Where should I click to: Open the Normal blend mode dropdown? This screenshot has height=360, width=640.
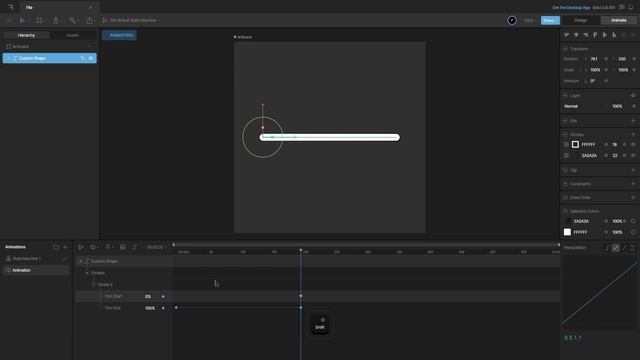point(585,106)
